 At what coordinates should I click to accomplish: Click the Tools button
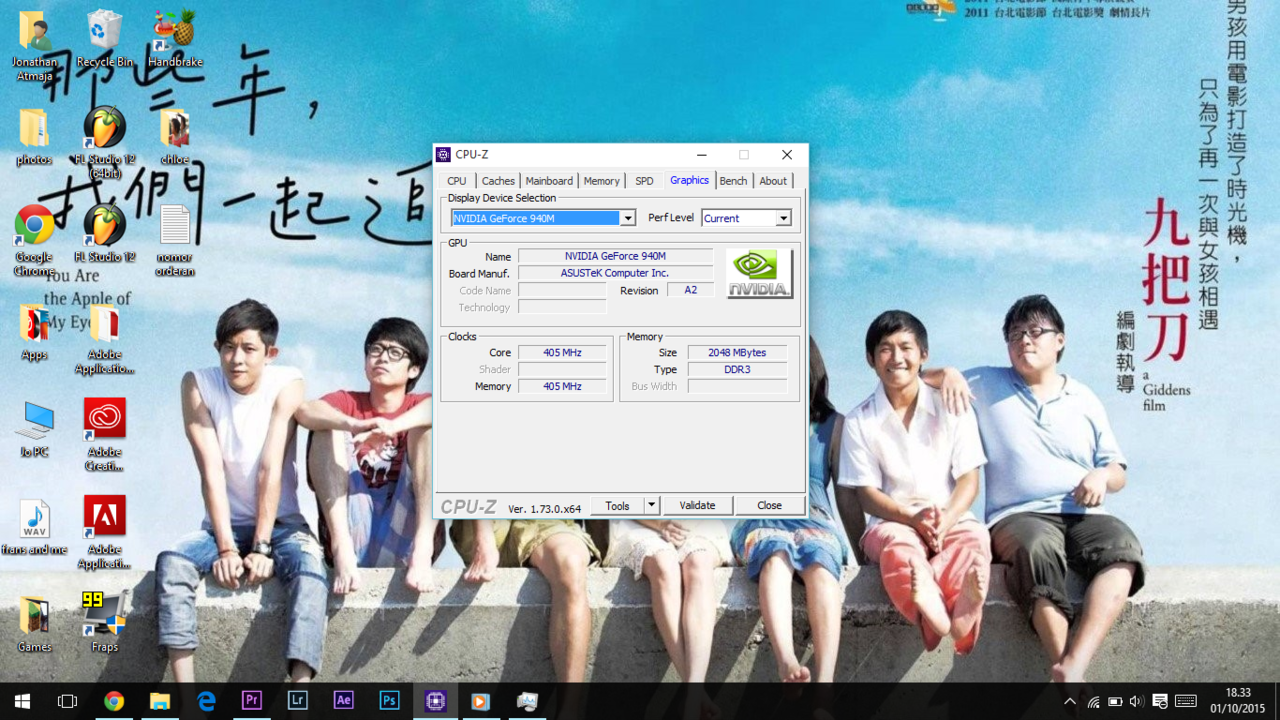tap(617, 506)
